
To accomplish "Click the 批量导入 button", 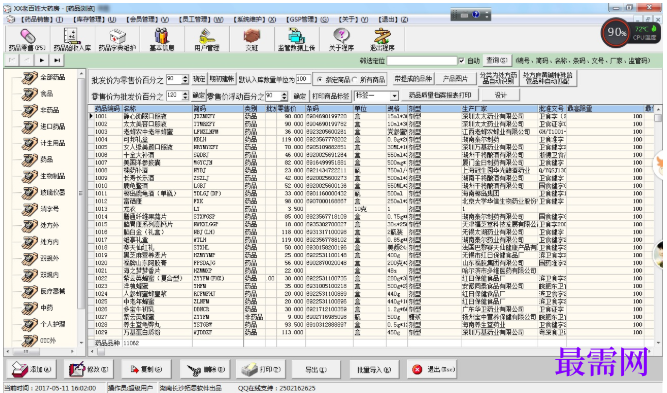I will (374, 369).
